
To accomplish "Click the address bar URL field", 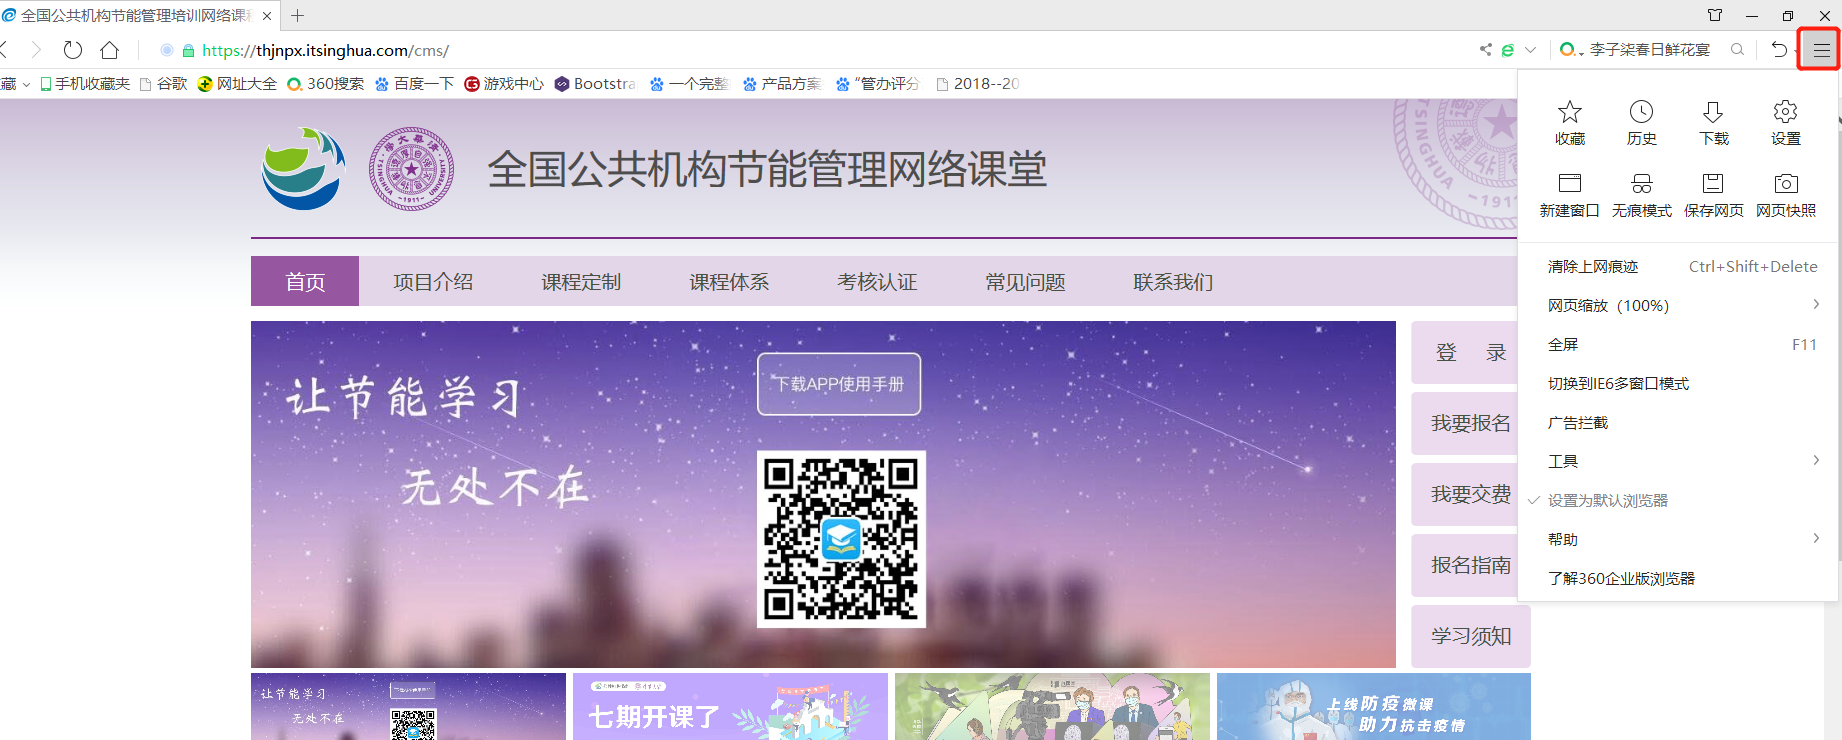I will [x=800, y=50].
